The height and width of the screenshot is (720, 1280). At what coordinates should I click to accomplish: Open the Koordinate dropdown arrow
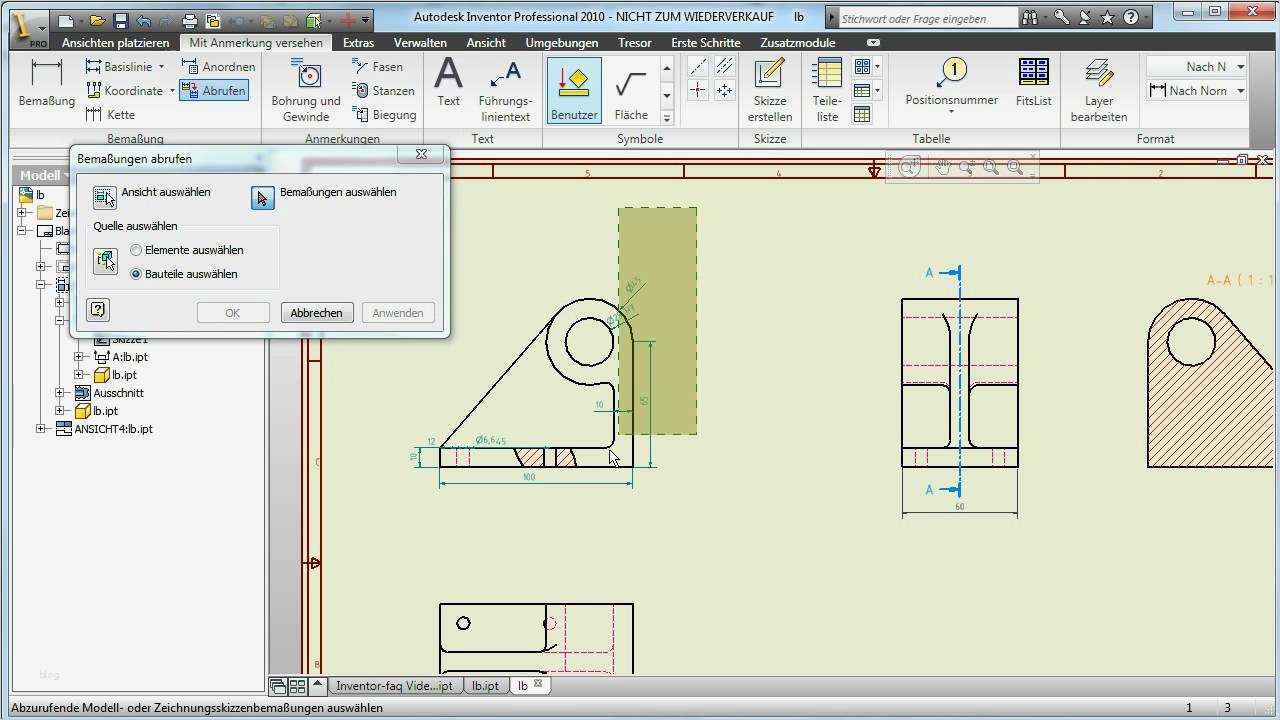pyautogui.click(x=172, y=90)
